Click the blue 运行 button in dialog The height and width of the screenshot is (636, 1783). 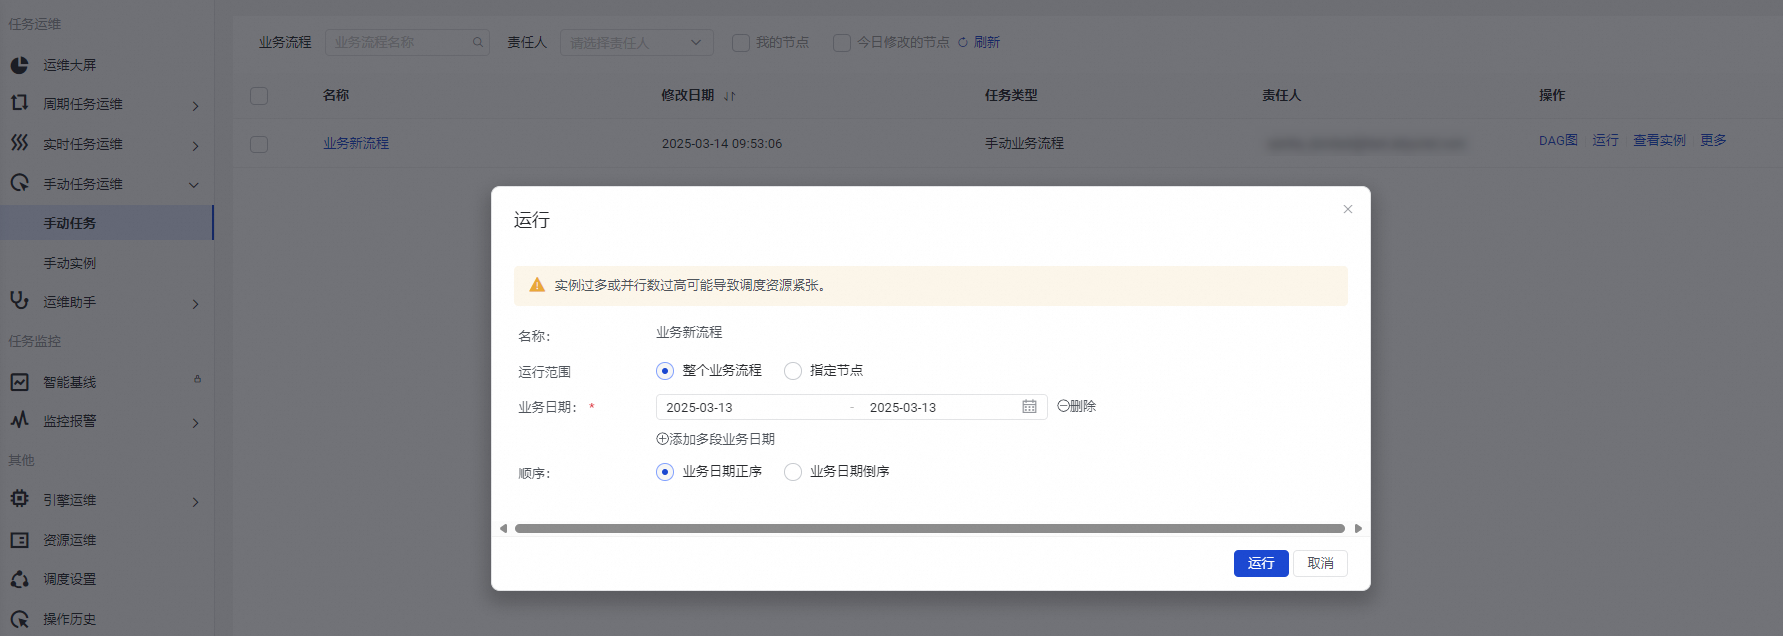[1261, 563]
